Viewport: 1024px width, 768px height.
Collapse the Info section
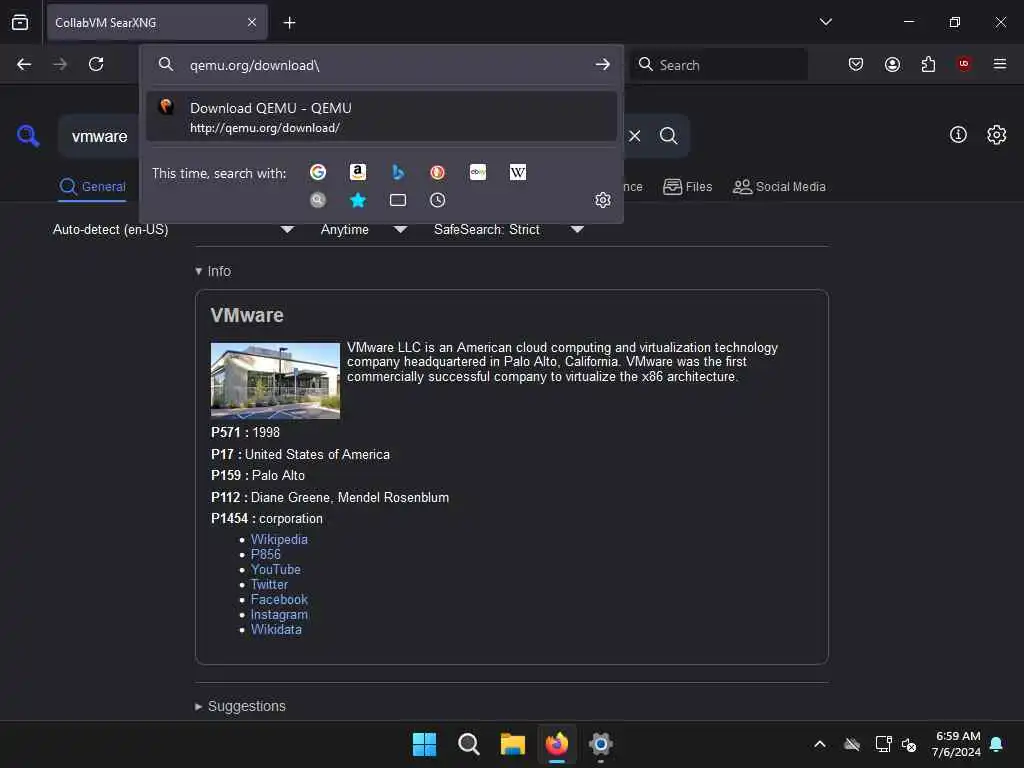[213, 271]
